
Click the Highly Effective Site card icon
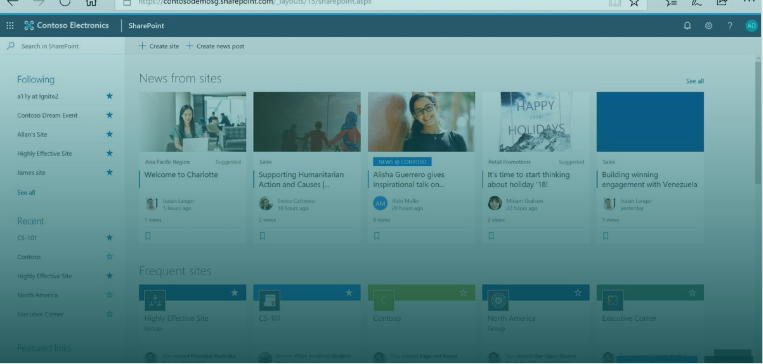tap(155, 301)
